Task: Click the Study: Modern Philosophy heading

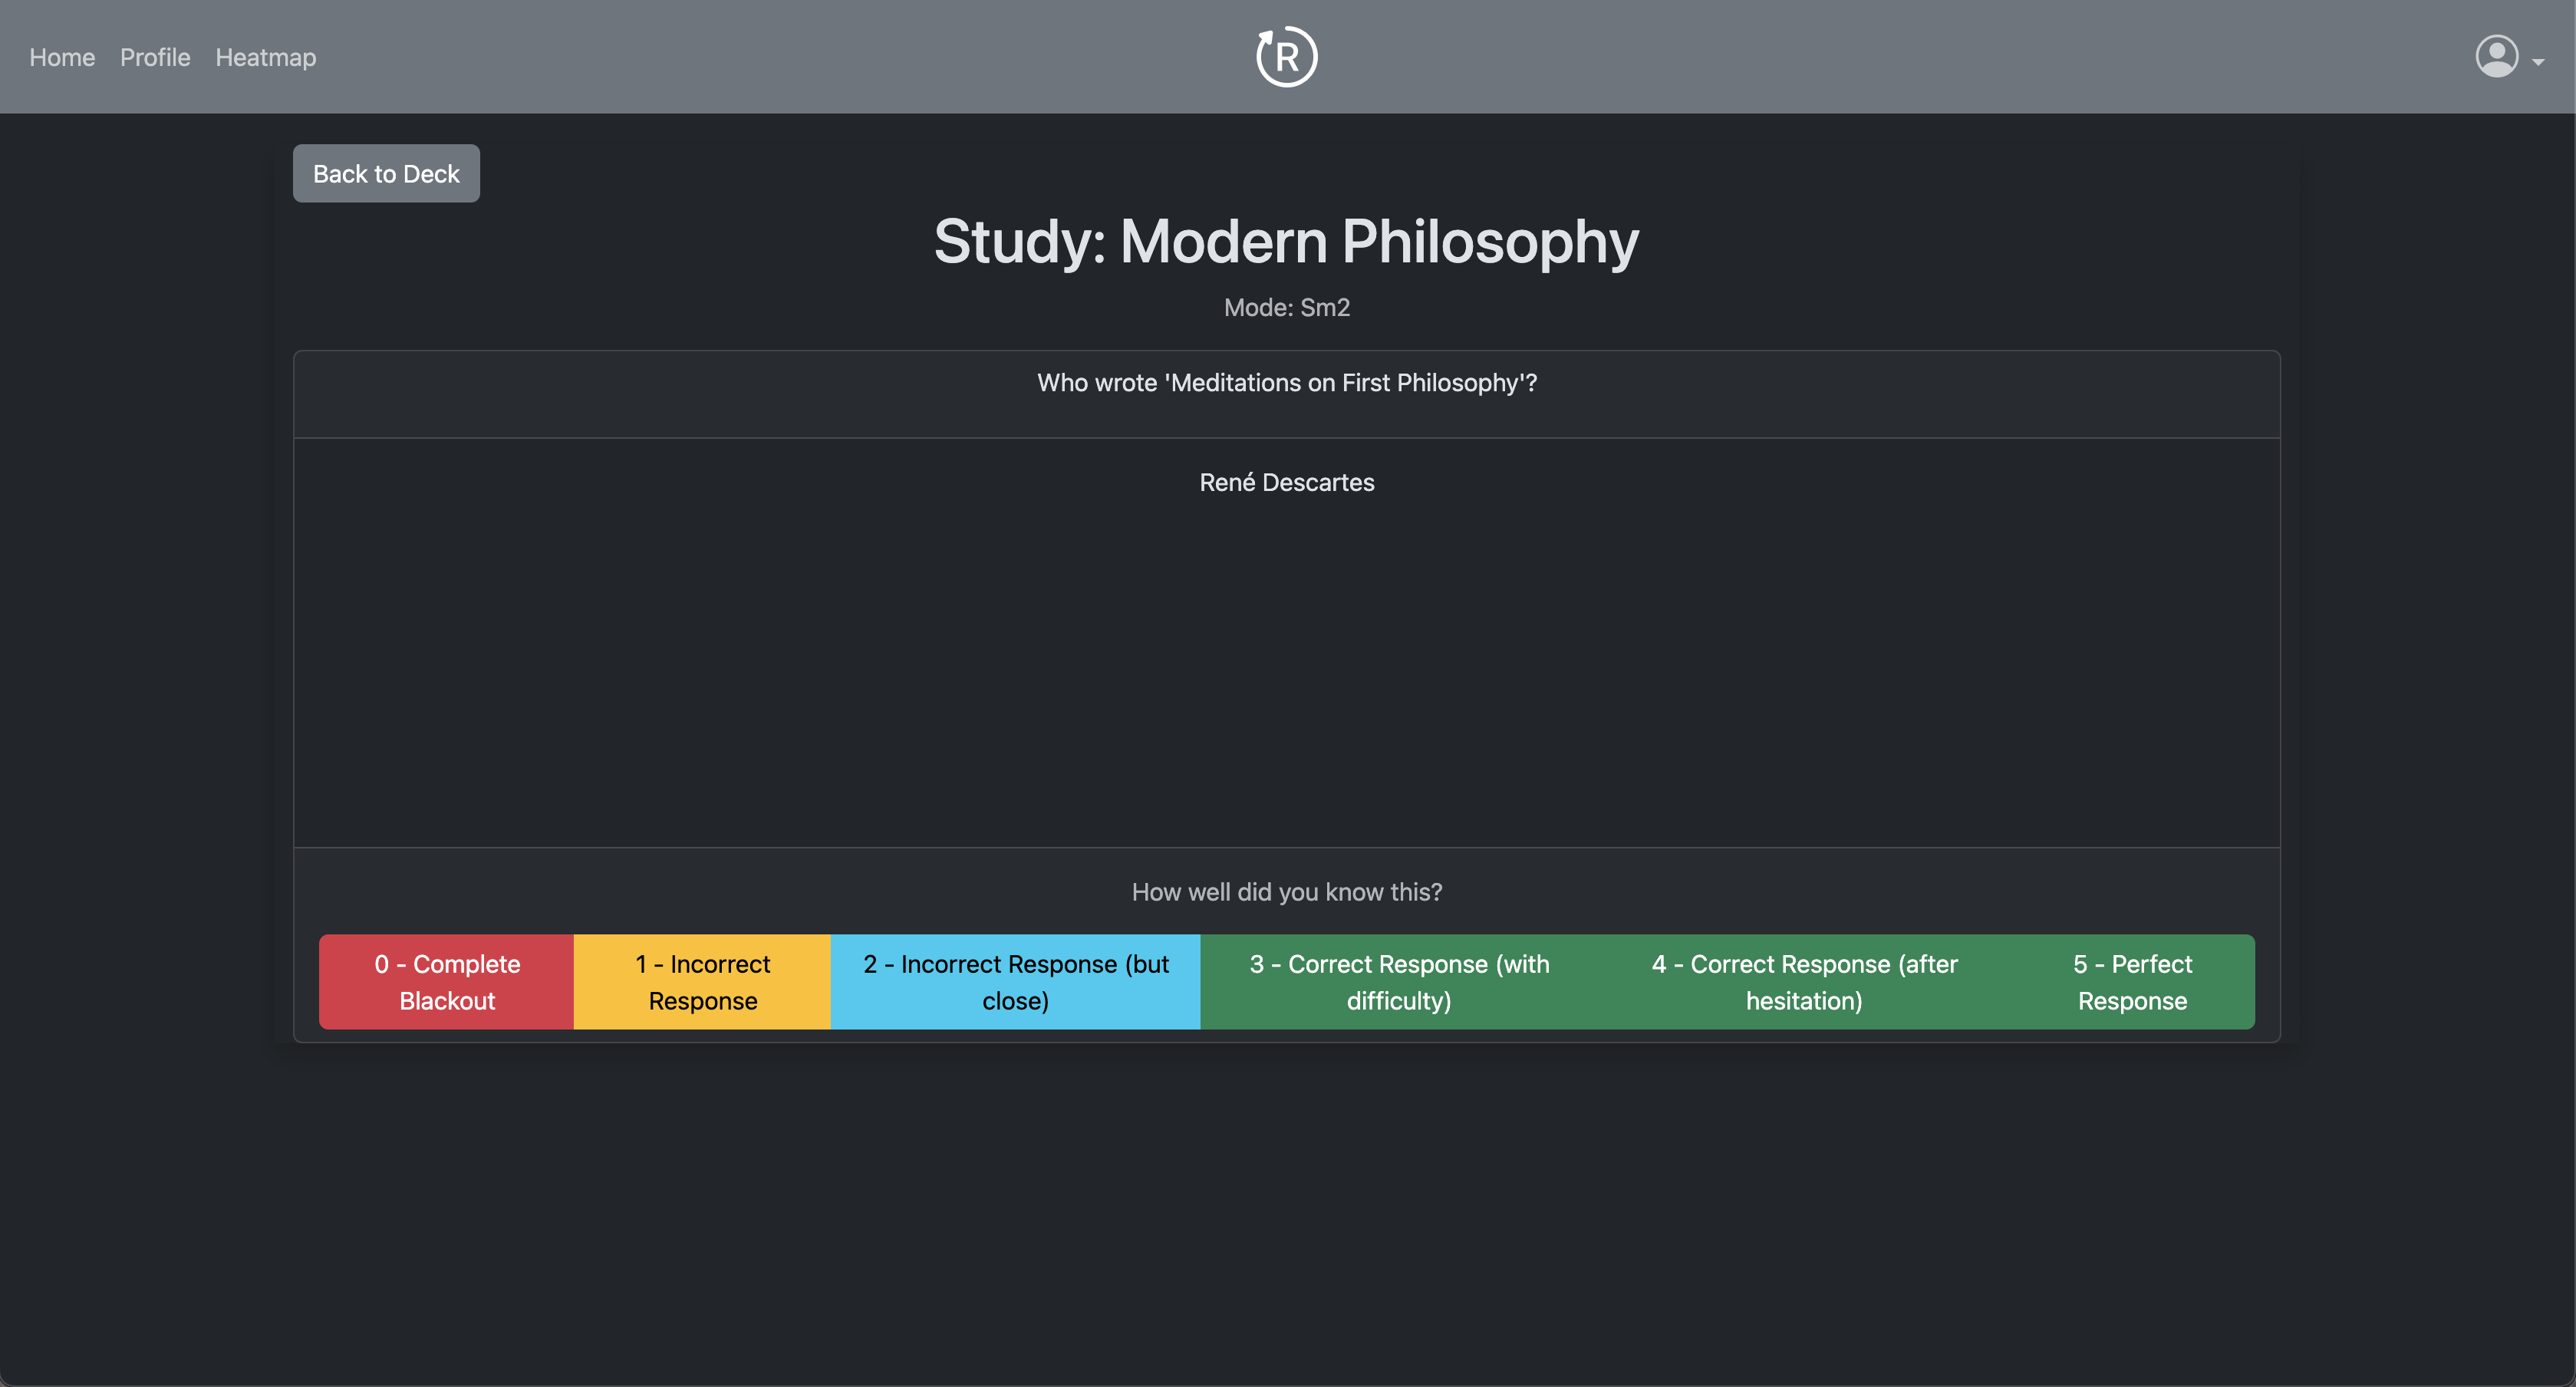Action: coord(1287,242)
